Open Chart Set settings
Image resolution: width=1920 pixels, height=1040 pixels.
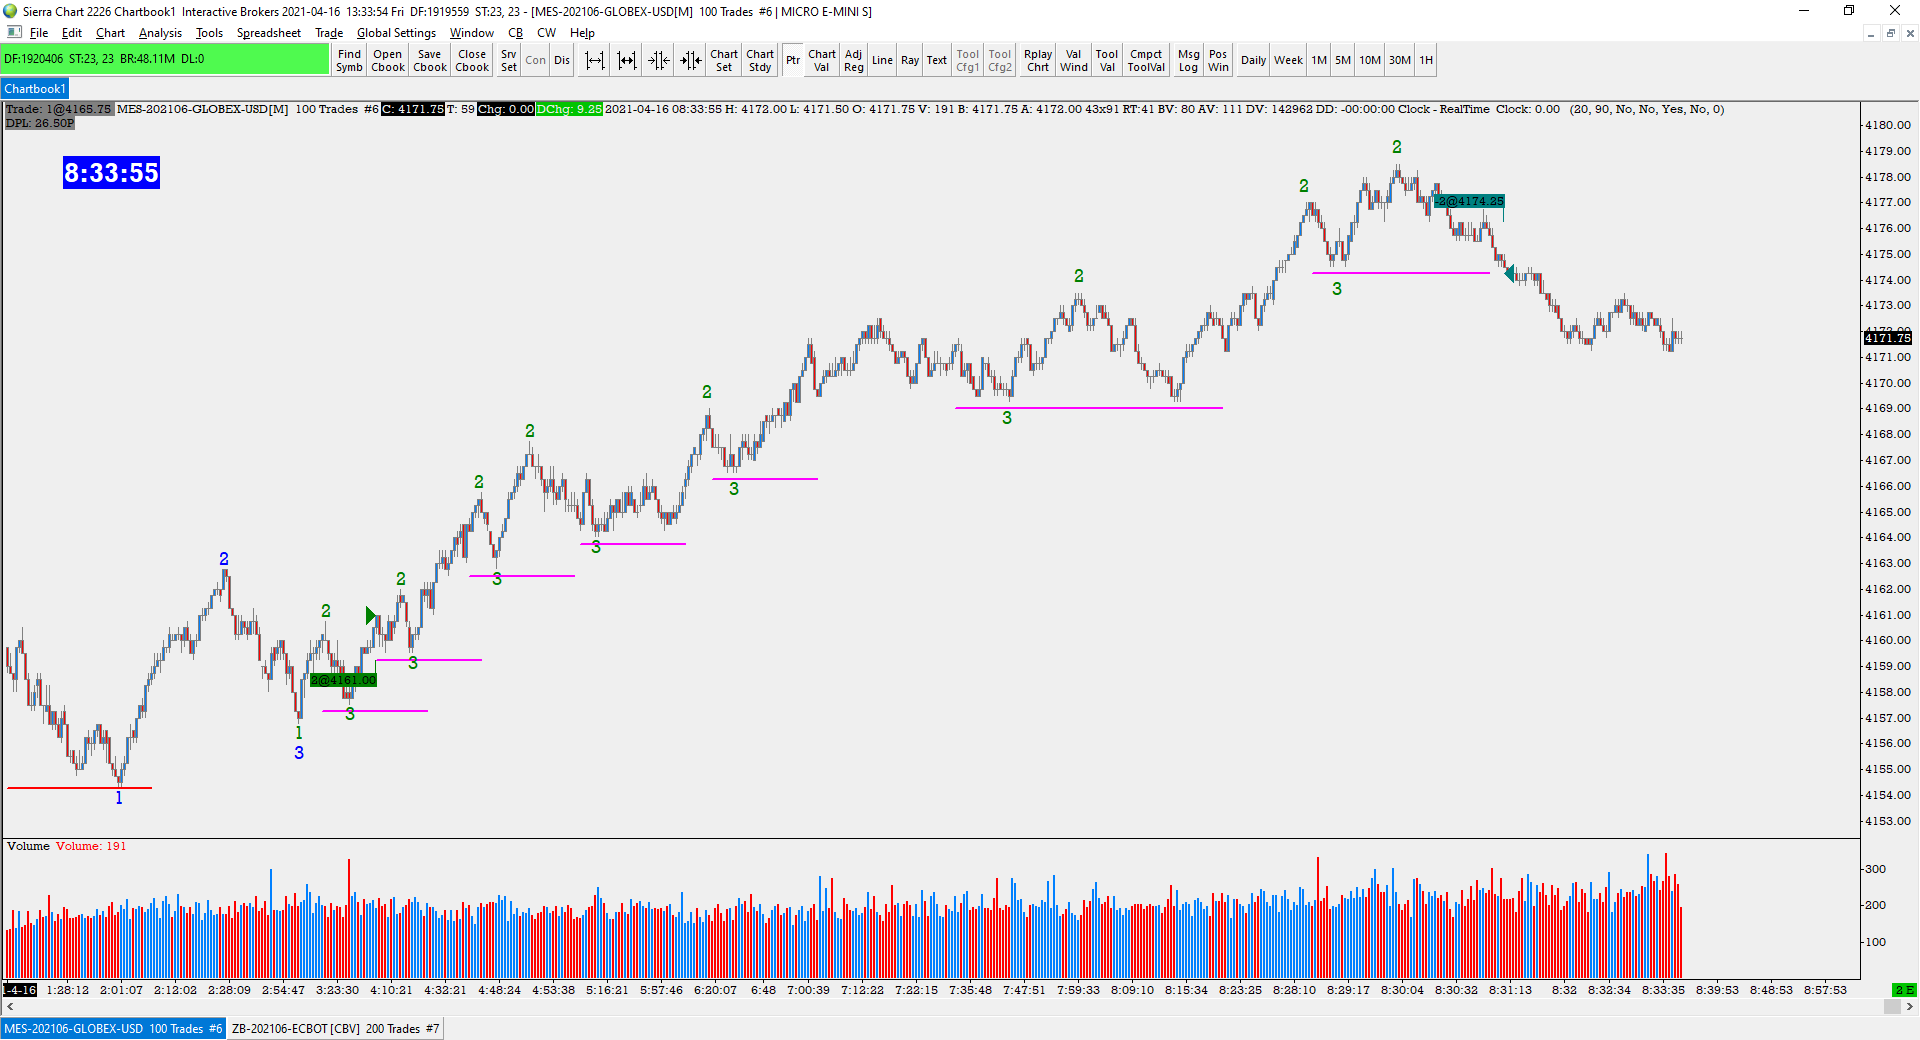(724, 60)
